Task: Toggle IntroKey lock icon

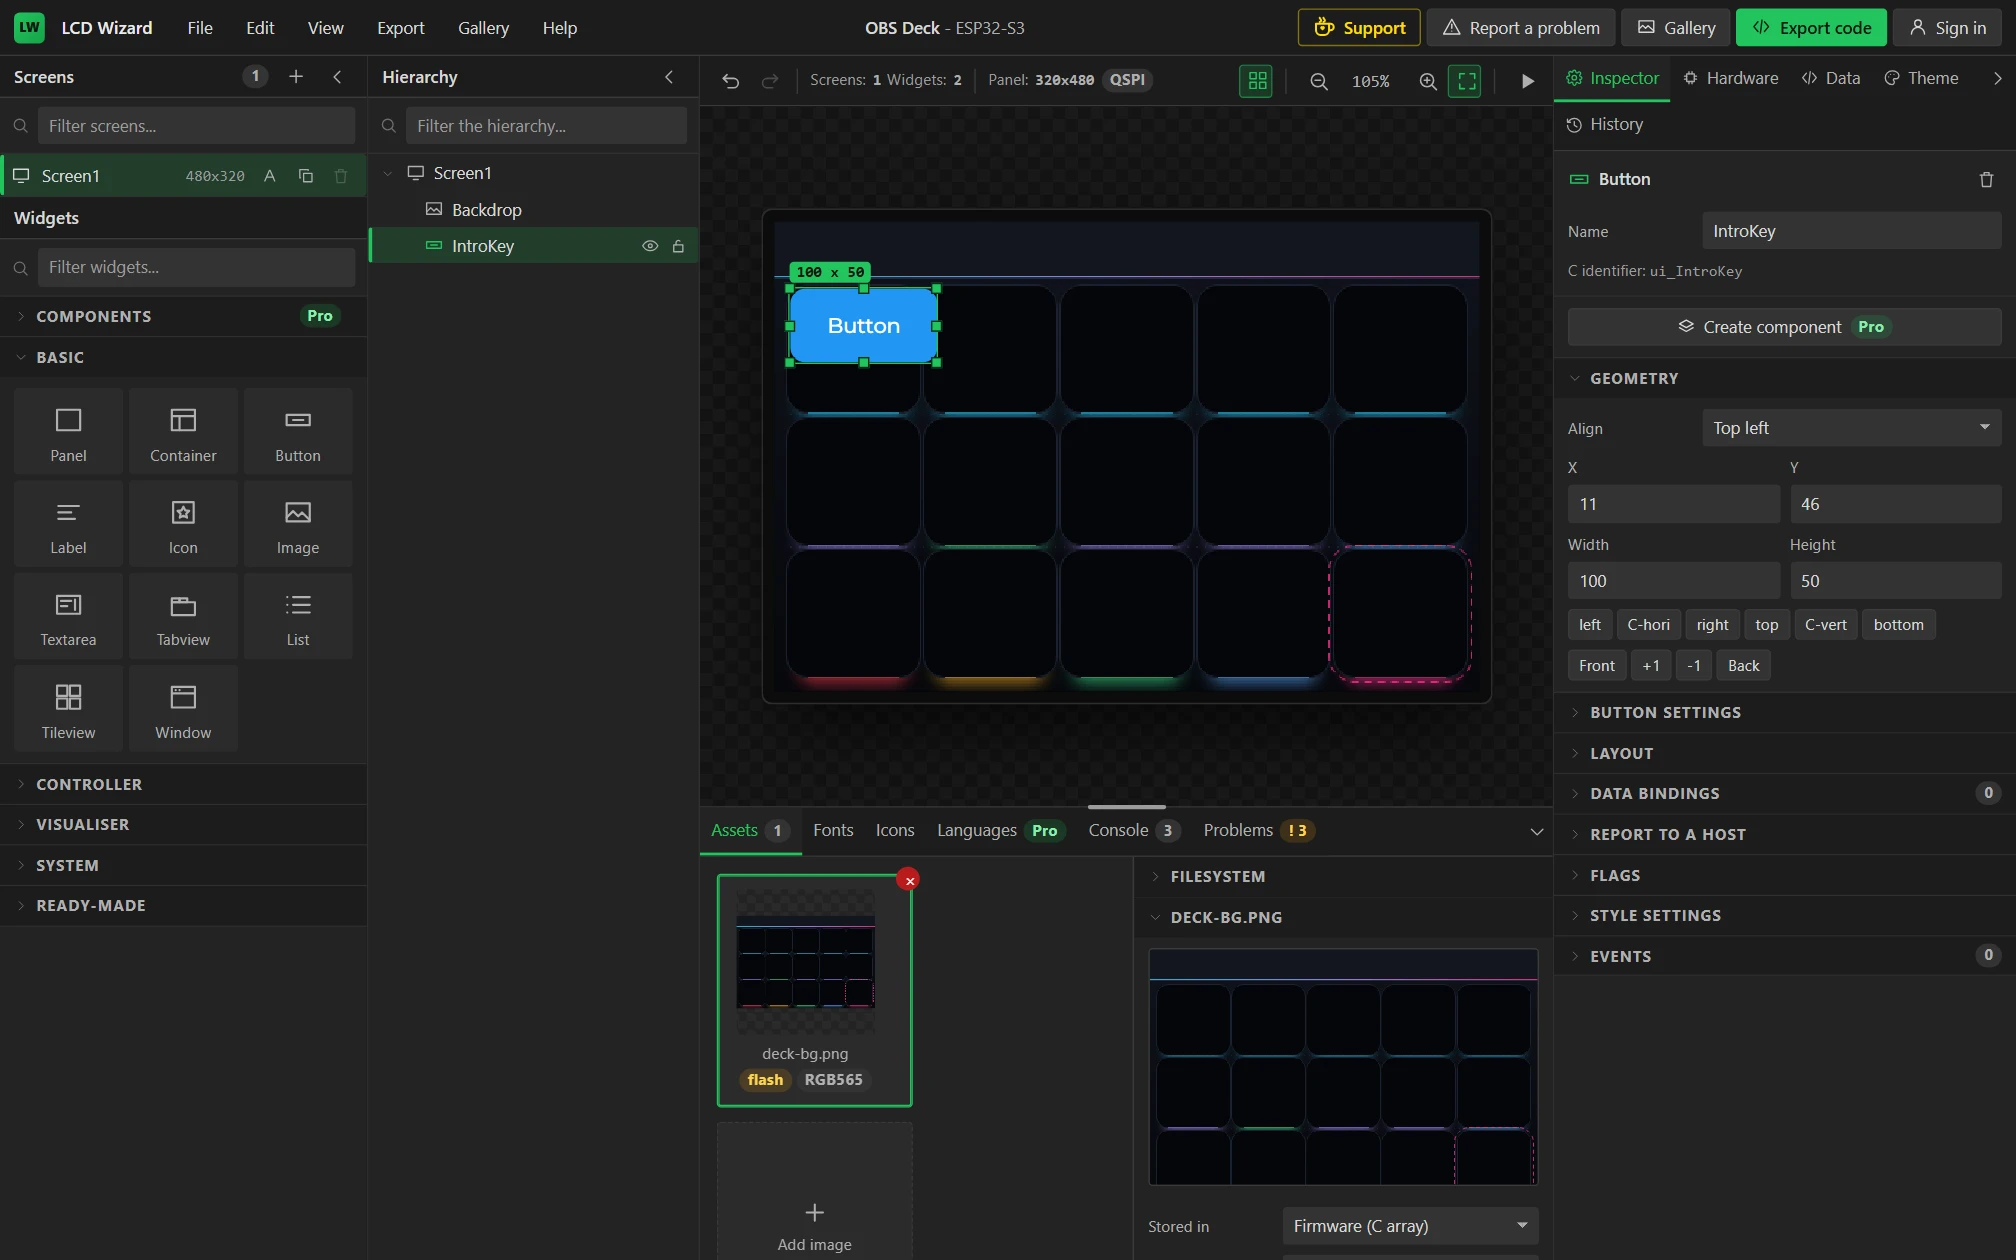Action: pos(678,246)
